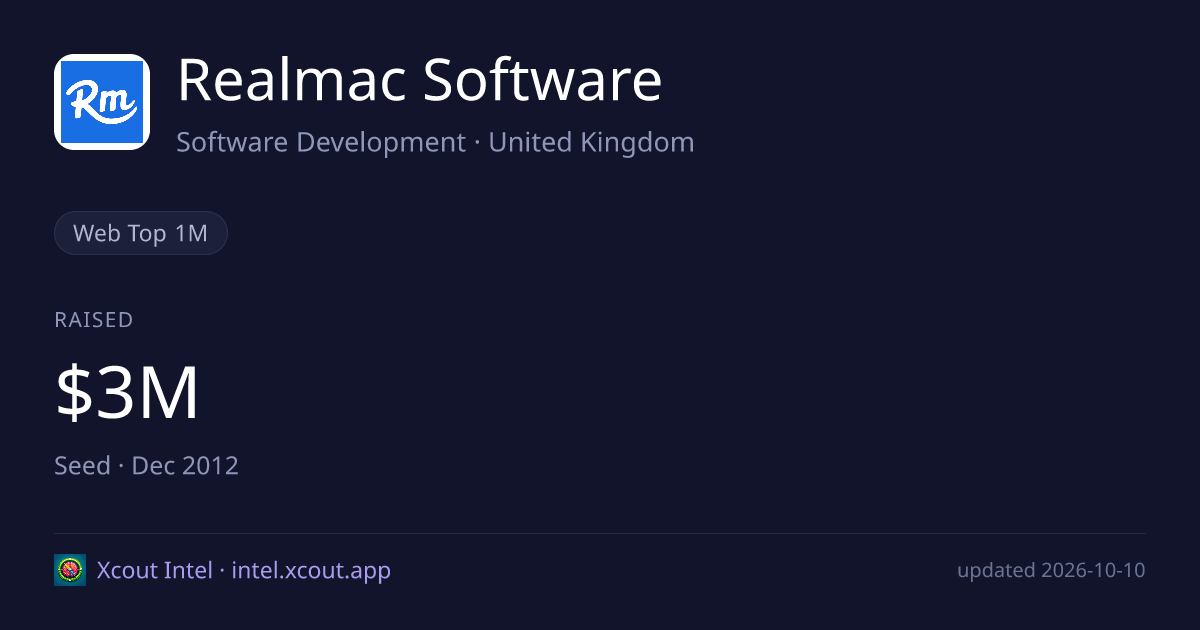
Task: Click the RAISED label
Action: click(x=94, y=320)
